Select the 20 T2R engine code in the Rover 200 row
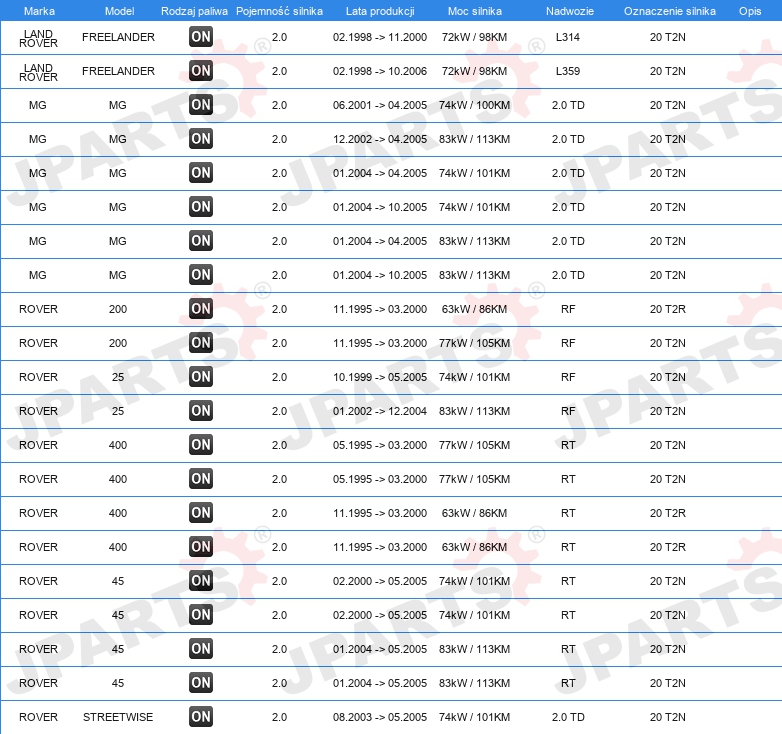Screen dimensions: 782x734 tap(667, 309)
